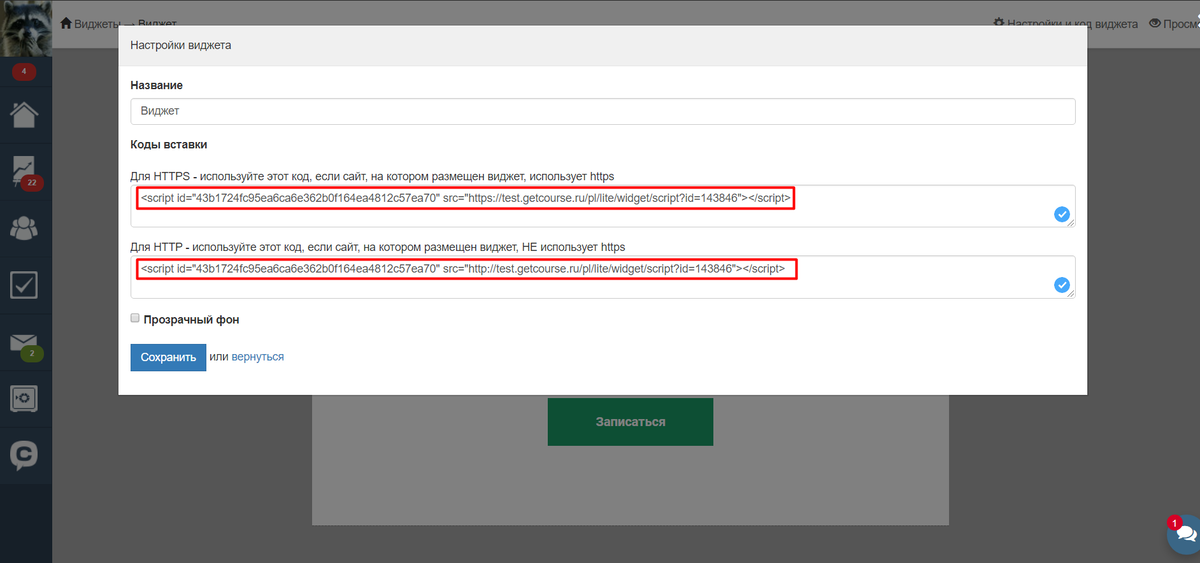Click the "Название" input field

(602, 111)
